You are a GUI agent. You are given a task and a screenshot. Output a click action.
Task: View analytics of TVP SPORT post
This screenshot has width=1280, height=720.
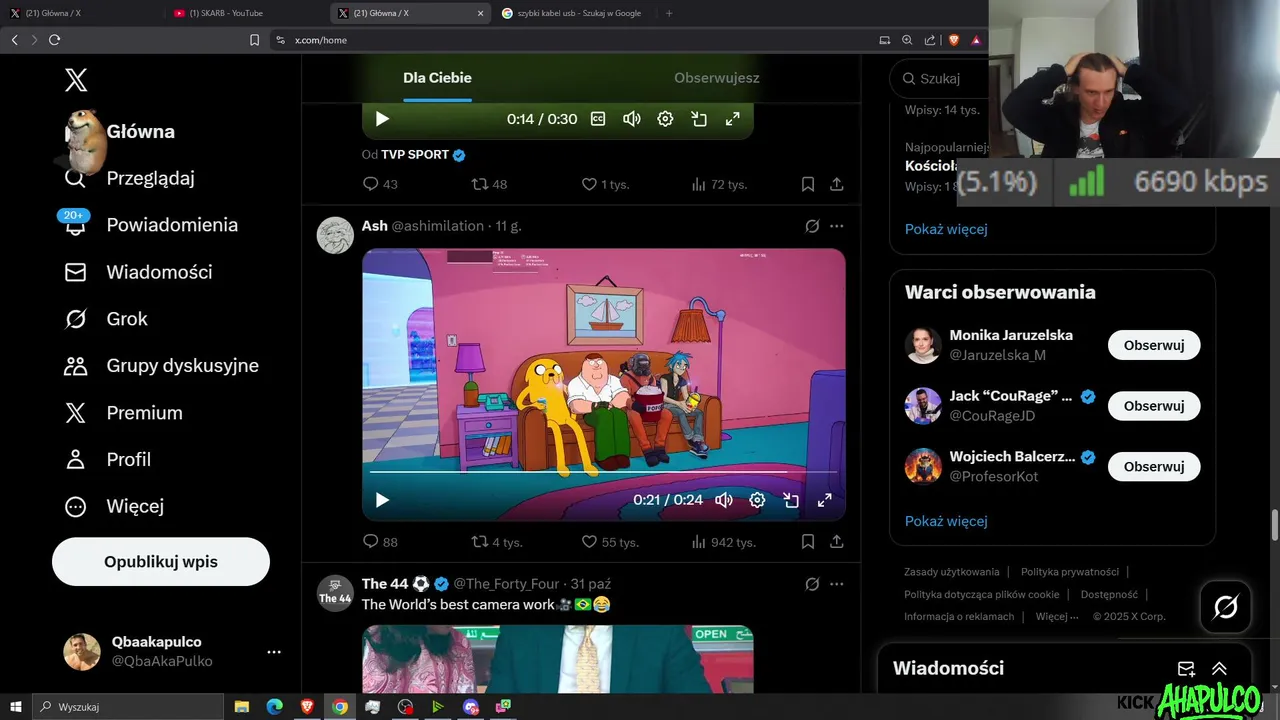pyautogui.click(x=719, y=184)
